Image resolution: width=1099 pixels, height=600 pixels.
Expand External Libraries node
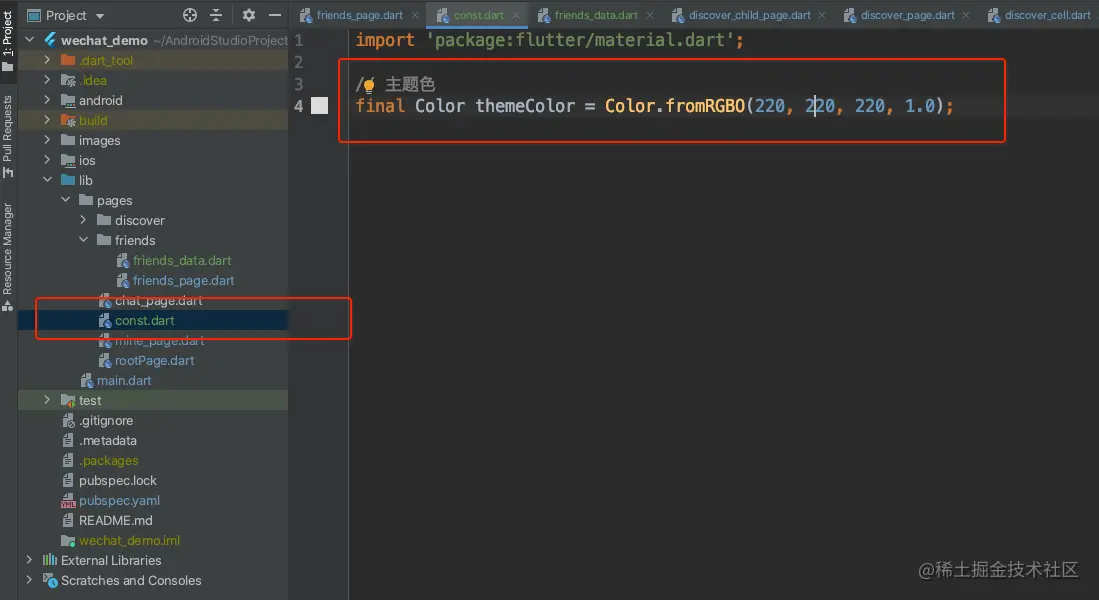coord(29,560)
